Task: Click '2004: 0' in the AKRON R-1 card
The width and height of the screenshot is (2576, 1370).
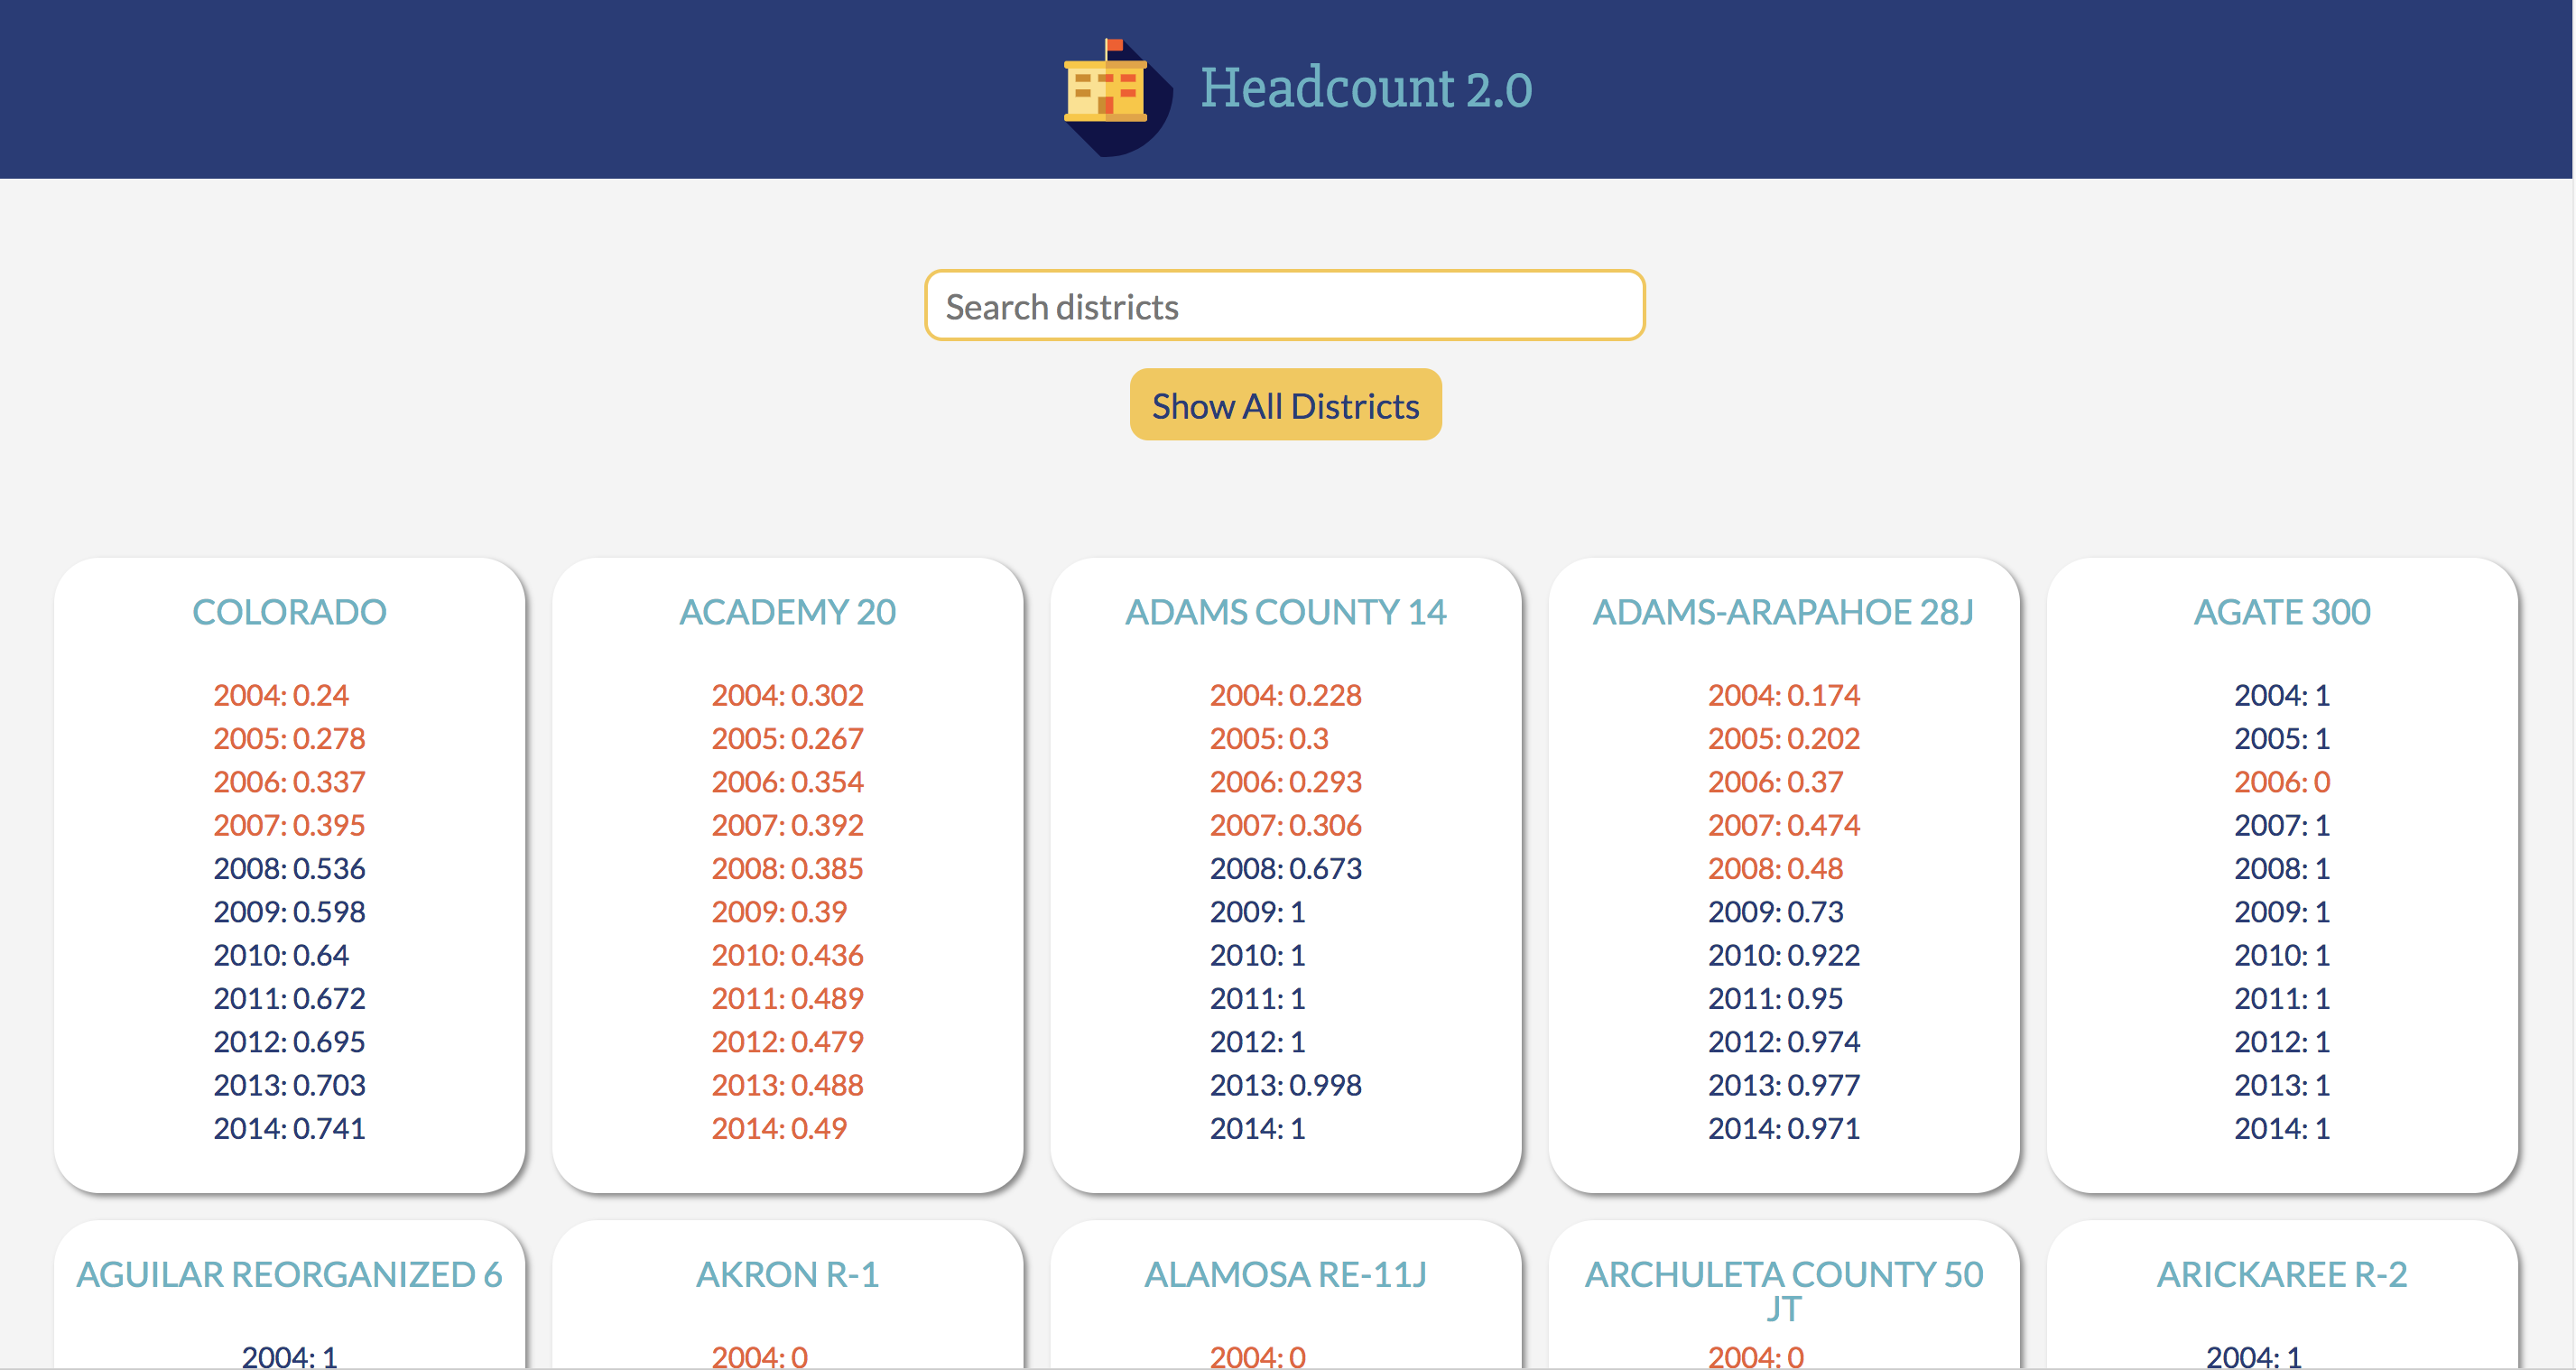Action: point(760,1357)
